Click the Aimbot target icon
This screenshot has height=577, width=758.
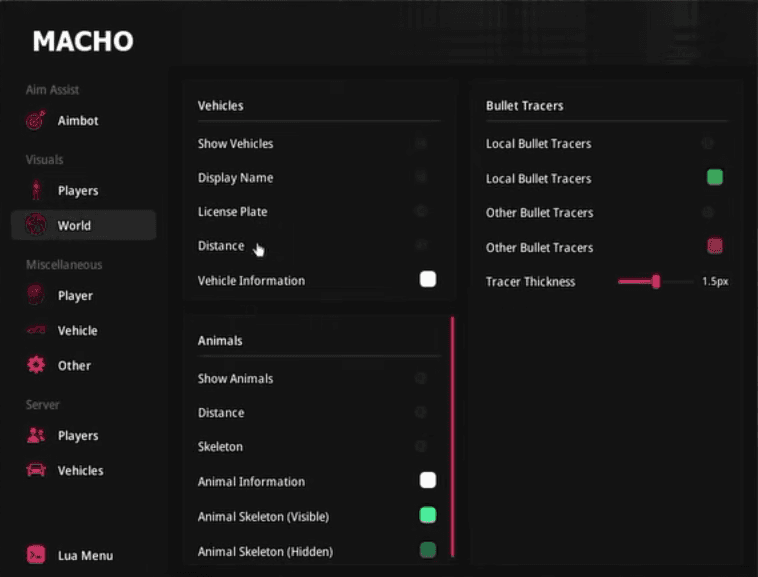click(x=36, y=120)
